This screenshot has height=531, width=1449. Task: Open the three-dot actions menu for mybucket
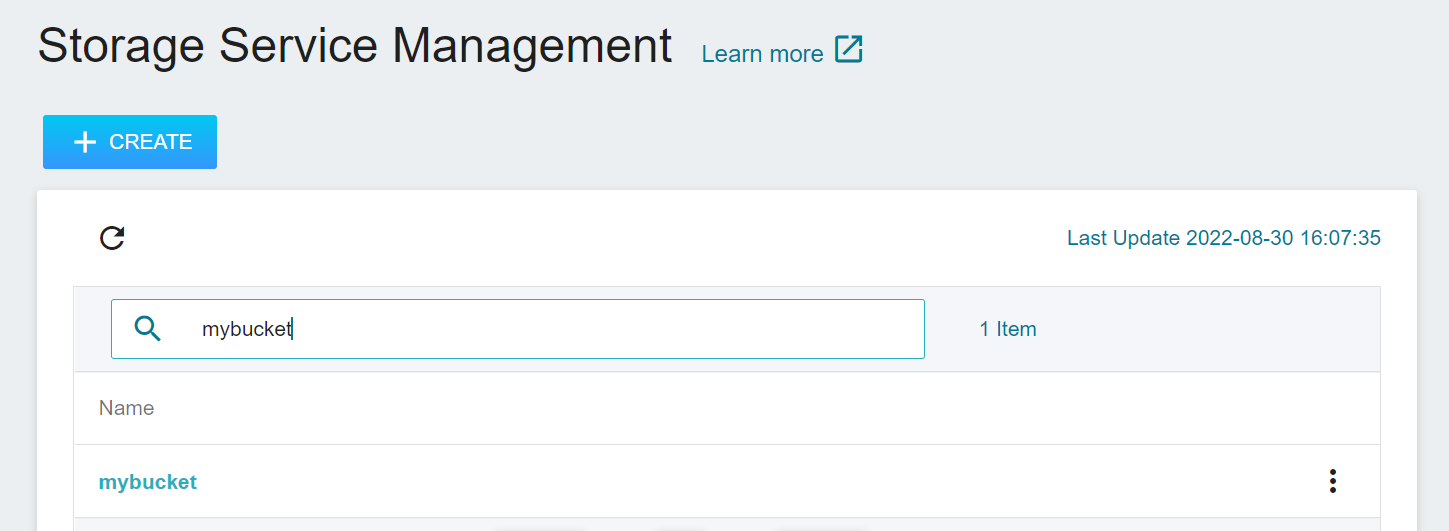pos(1332,481)
